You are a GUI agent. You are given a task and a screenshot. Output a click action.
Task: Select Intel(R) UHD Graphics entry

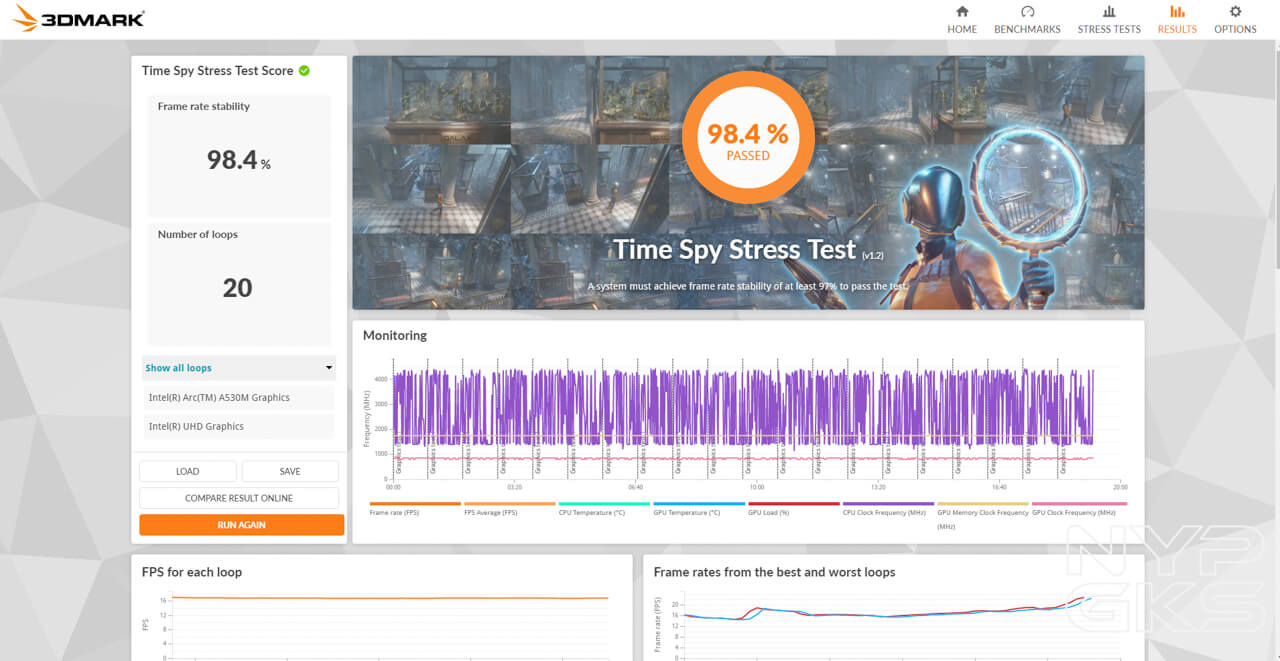pyautogui.click(x=239, y=427)
